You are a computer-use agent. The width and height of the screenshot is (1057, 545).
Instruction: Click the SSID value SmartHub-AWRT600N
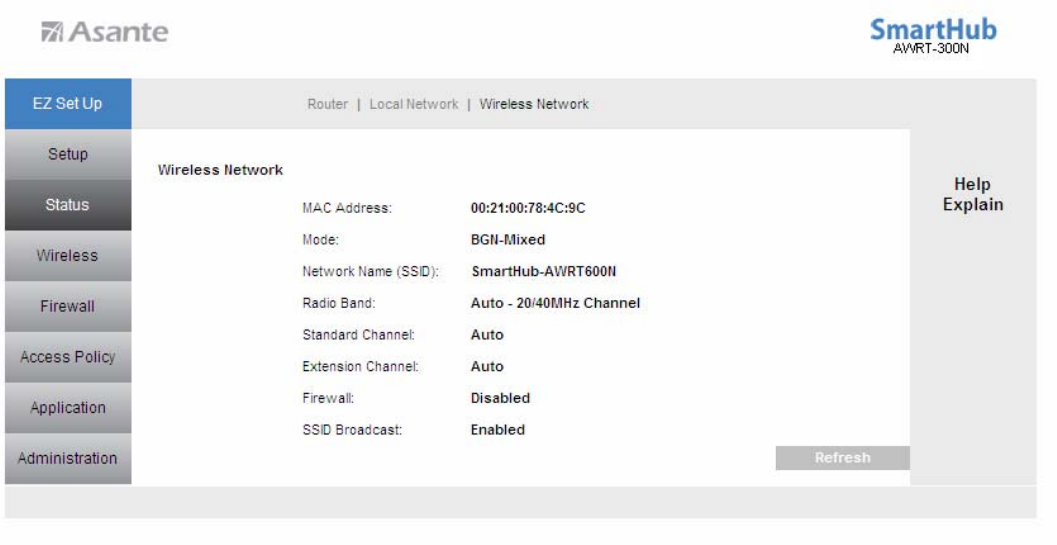pyautogui.click(x=543, y=272)
